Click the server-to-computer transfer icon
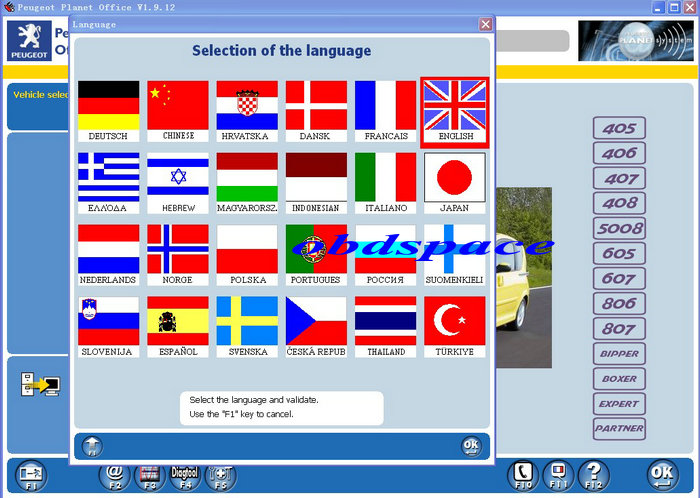This screenshot has height=498, width=700. click(x=40, y=385)
